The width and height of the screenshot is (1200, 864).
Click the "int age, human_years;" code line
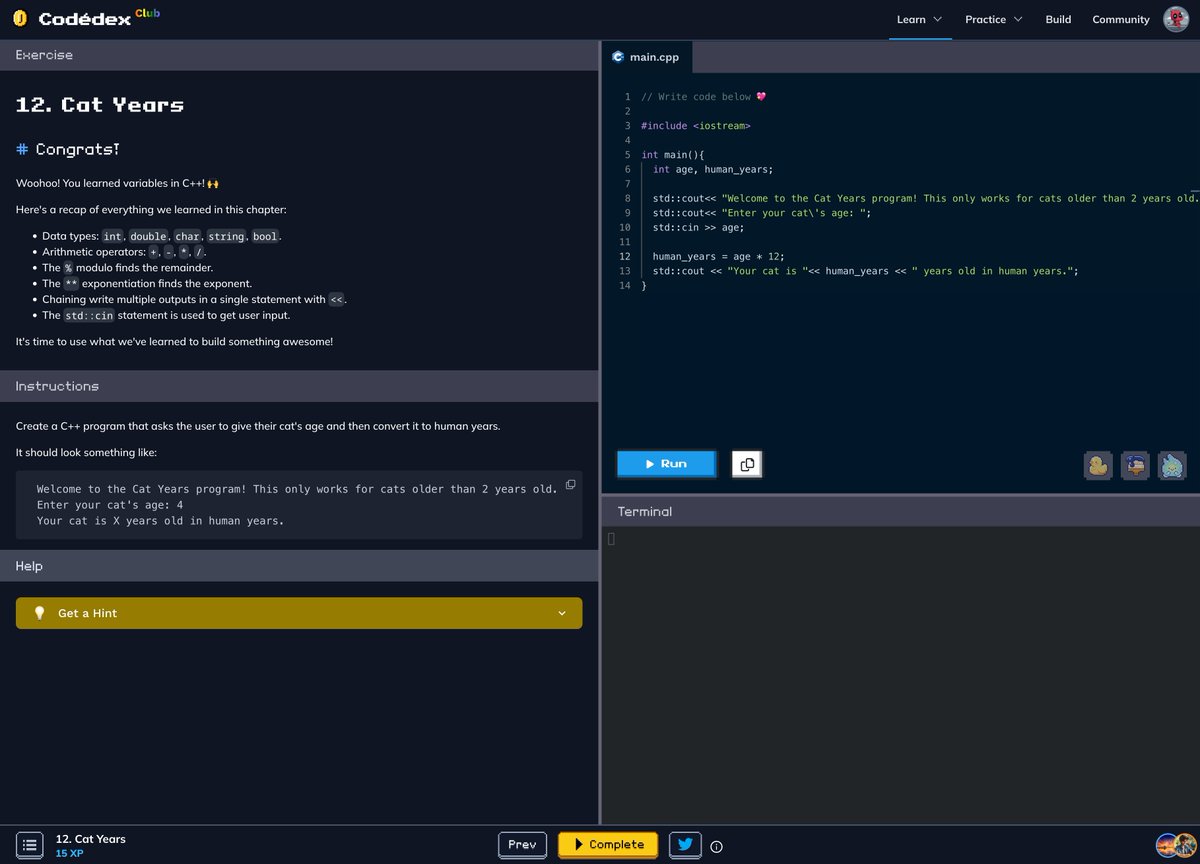click(713, 169)
